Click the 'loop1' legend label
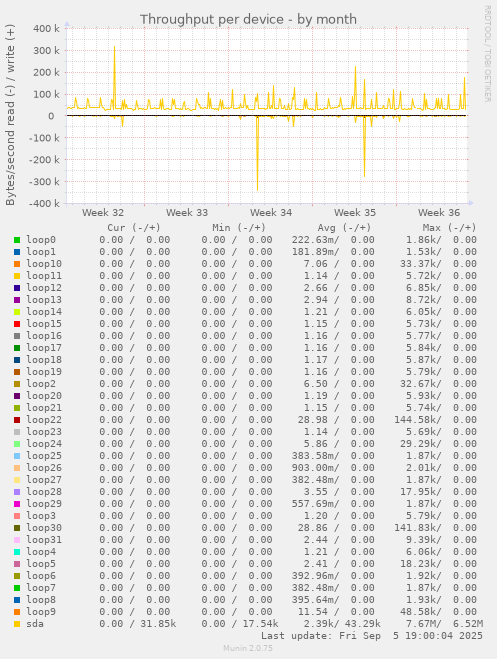 (41, 252)
